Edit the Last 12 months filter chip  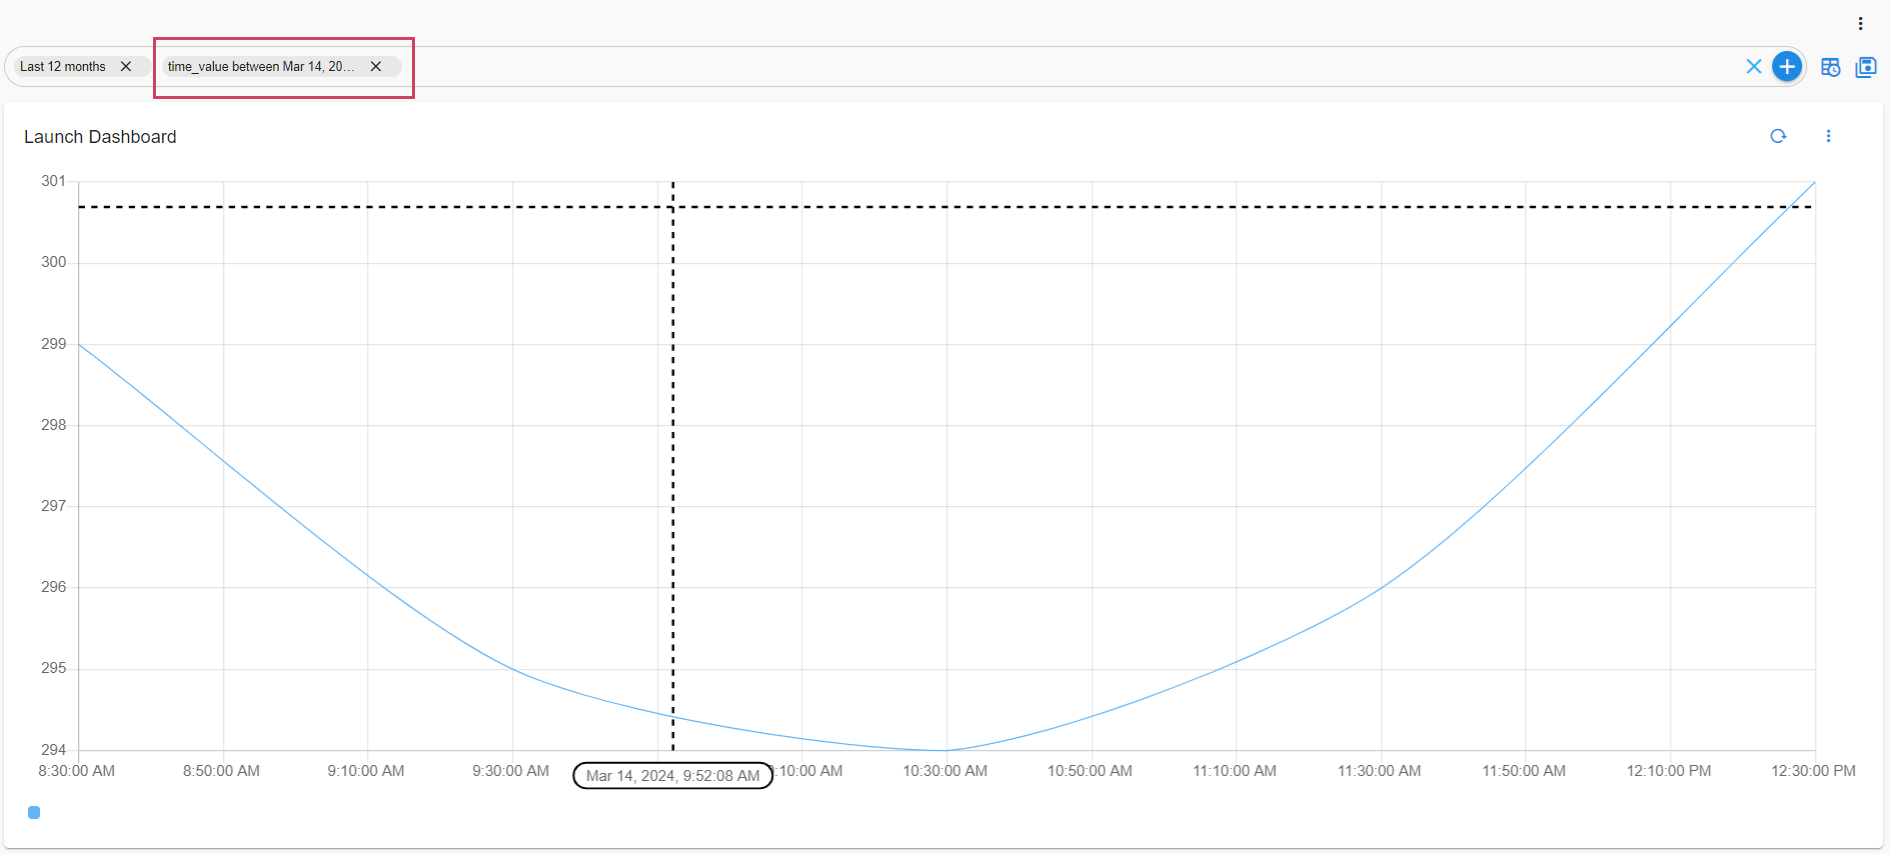(x=63, y=67)
